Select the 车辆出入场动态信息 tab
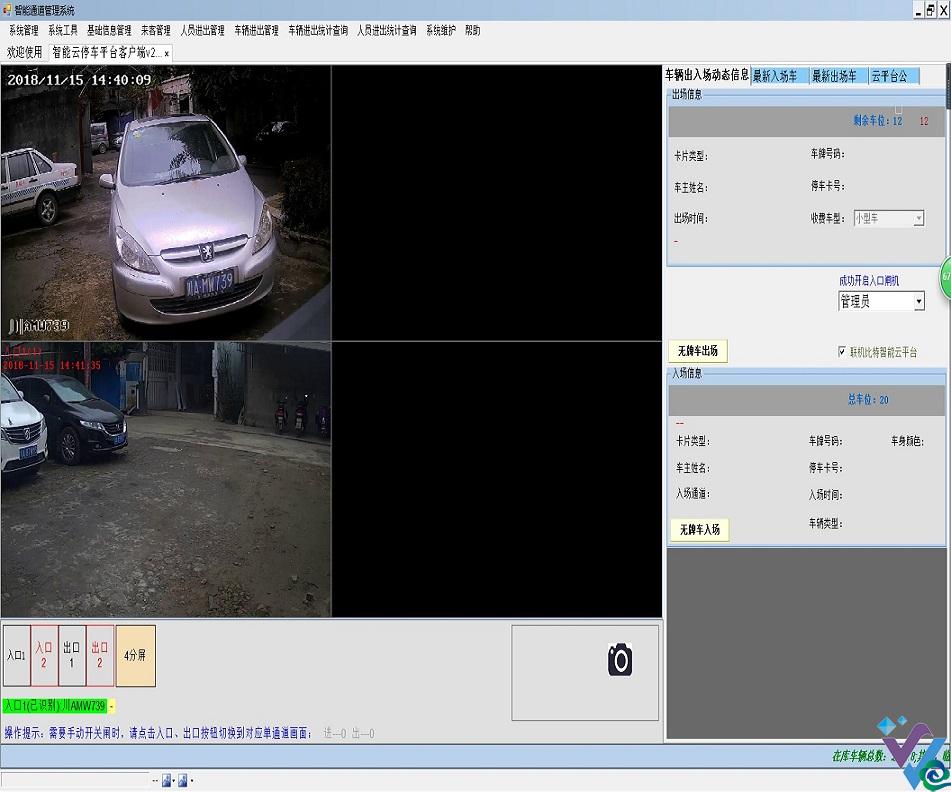Screen dimensions: 951x792 707,75
